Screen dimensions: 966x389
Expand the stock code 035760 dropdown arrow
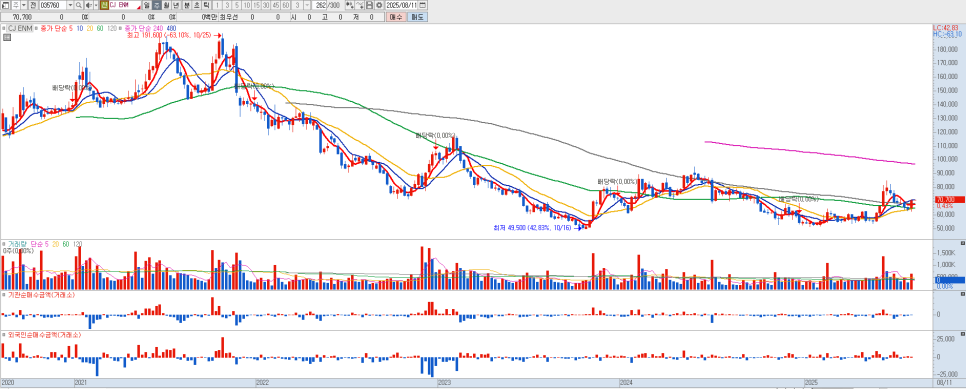click(70, 5)
